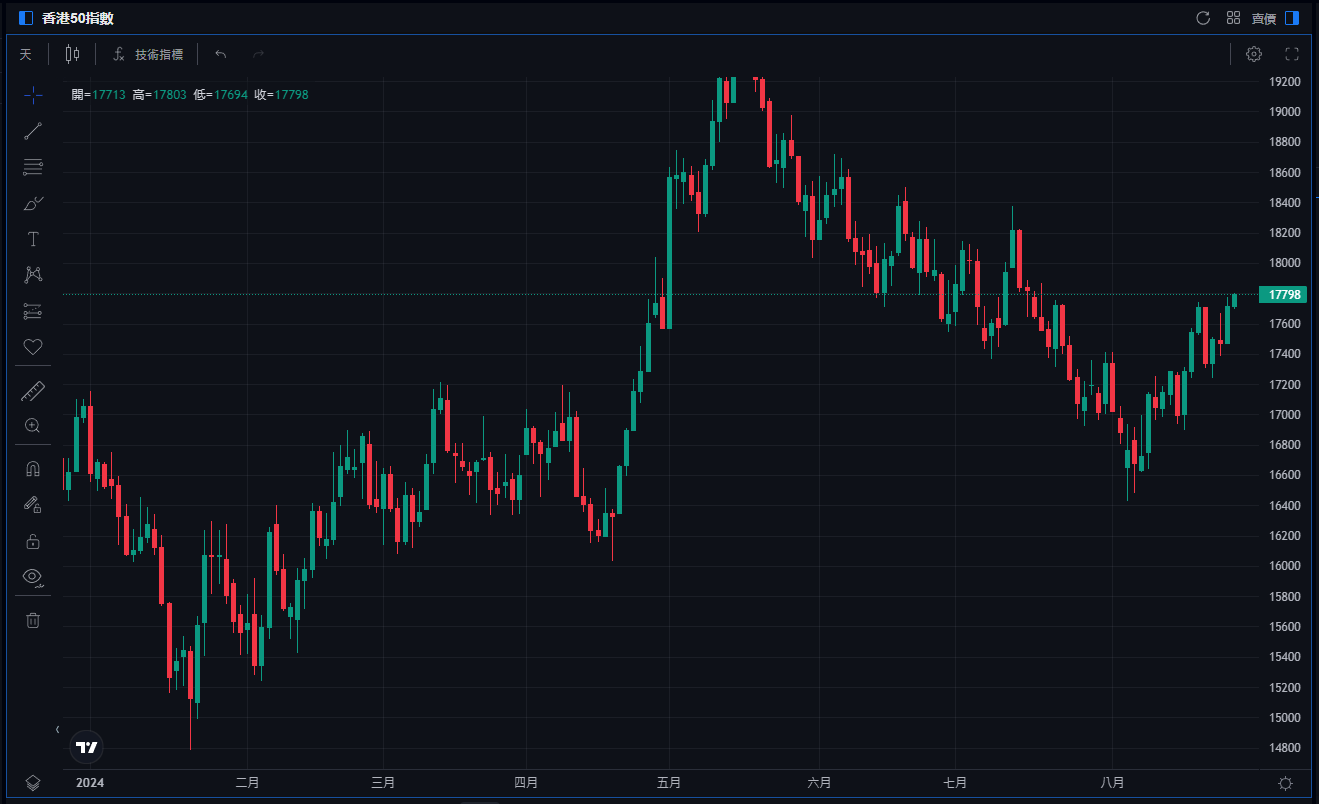The width and height of the screenshot is (1319, 804).
Task: Click the 17798 current price label
Action: (x=1283, y=294)
